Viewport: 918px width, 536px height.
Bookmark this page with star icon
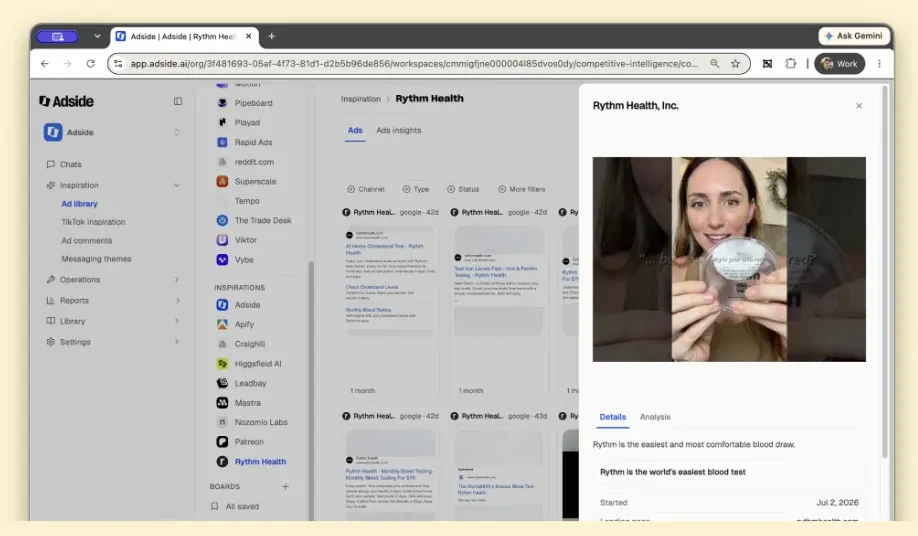tap(735, 64)
